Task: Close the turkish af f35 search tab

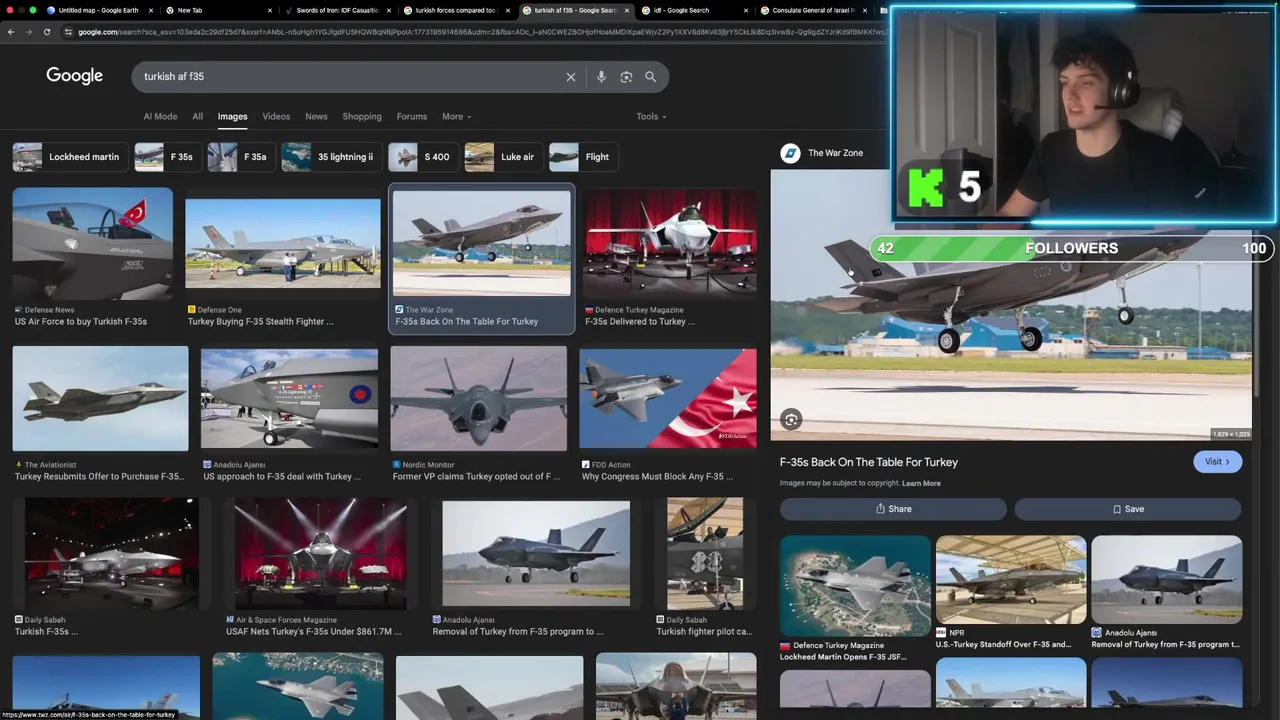Action: 628,10
